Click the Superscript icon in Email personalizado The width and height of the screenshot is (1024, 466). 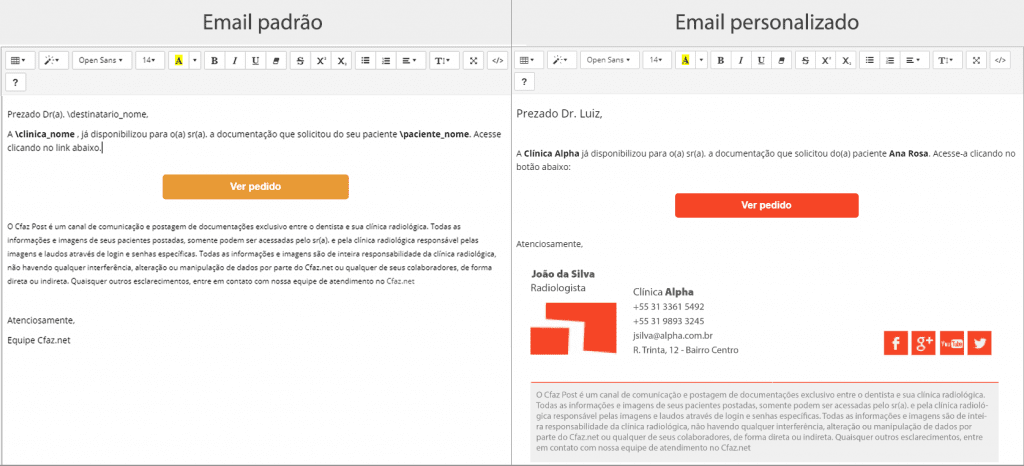(x=826, y=60)
